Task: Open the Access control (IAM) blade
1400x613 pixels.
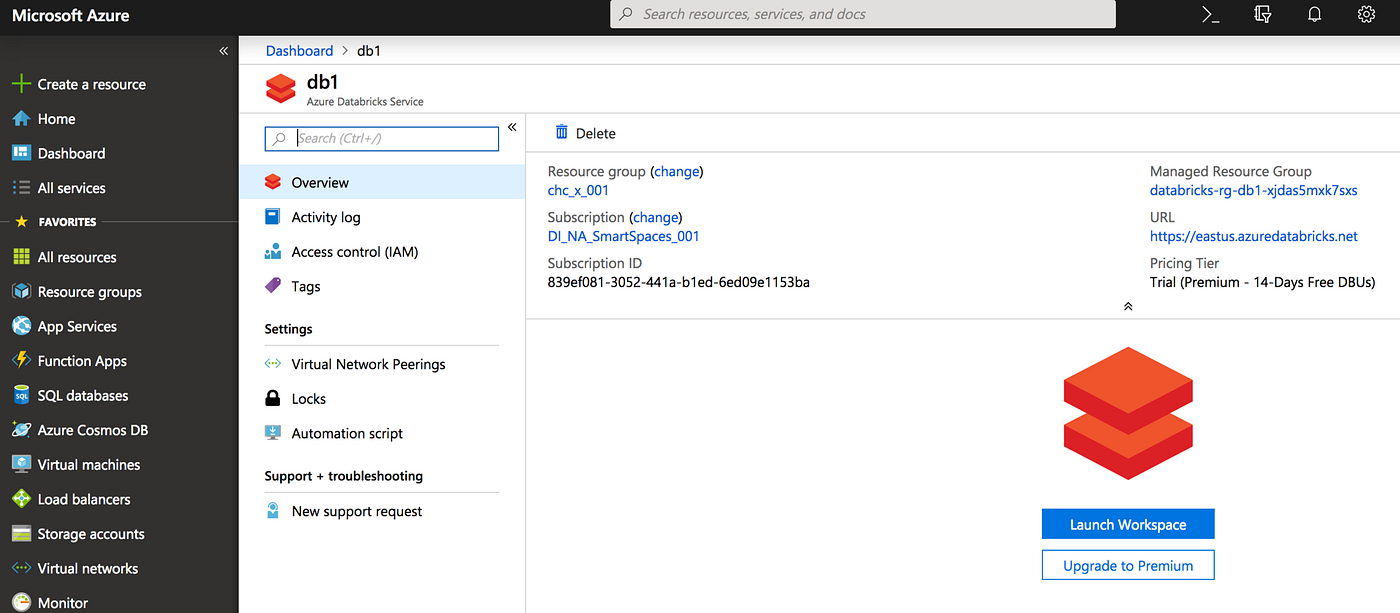Action: [x=352, y=251]
